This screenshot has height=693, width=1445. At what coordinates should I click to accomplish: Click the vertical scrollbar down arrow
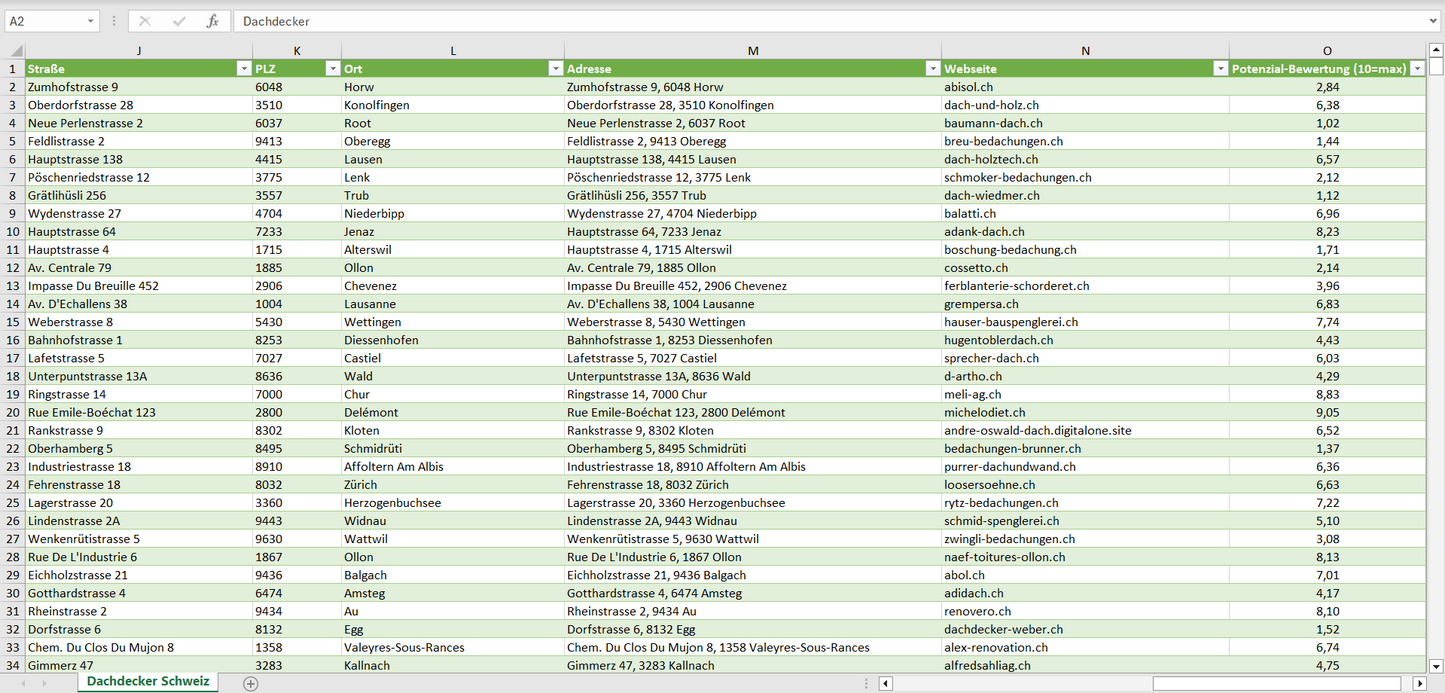tap(1436, 665)
